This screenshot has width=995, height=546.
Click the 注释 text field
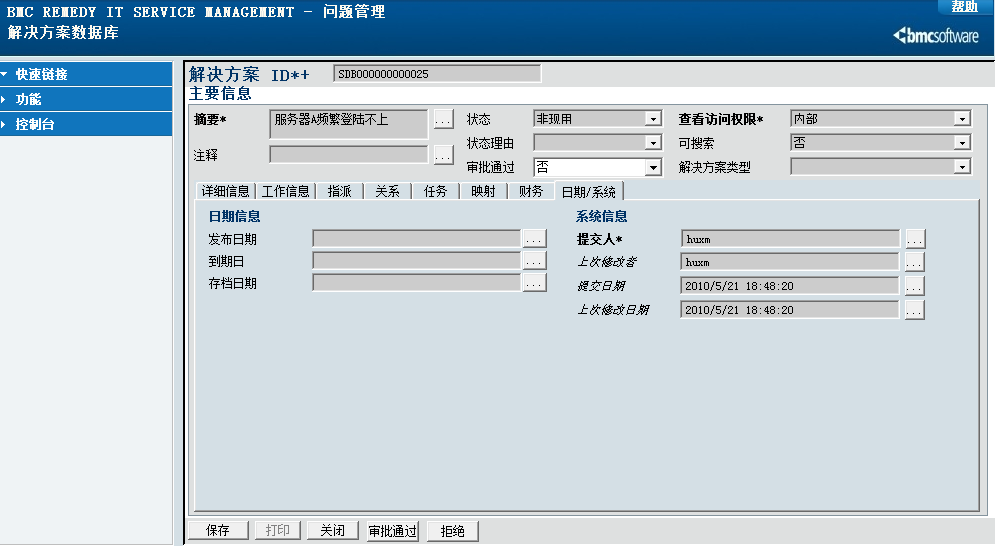point(348,154)
